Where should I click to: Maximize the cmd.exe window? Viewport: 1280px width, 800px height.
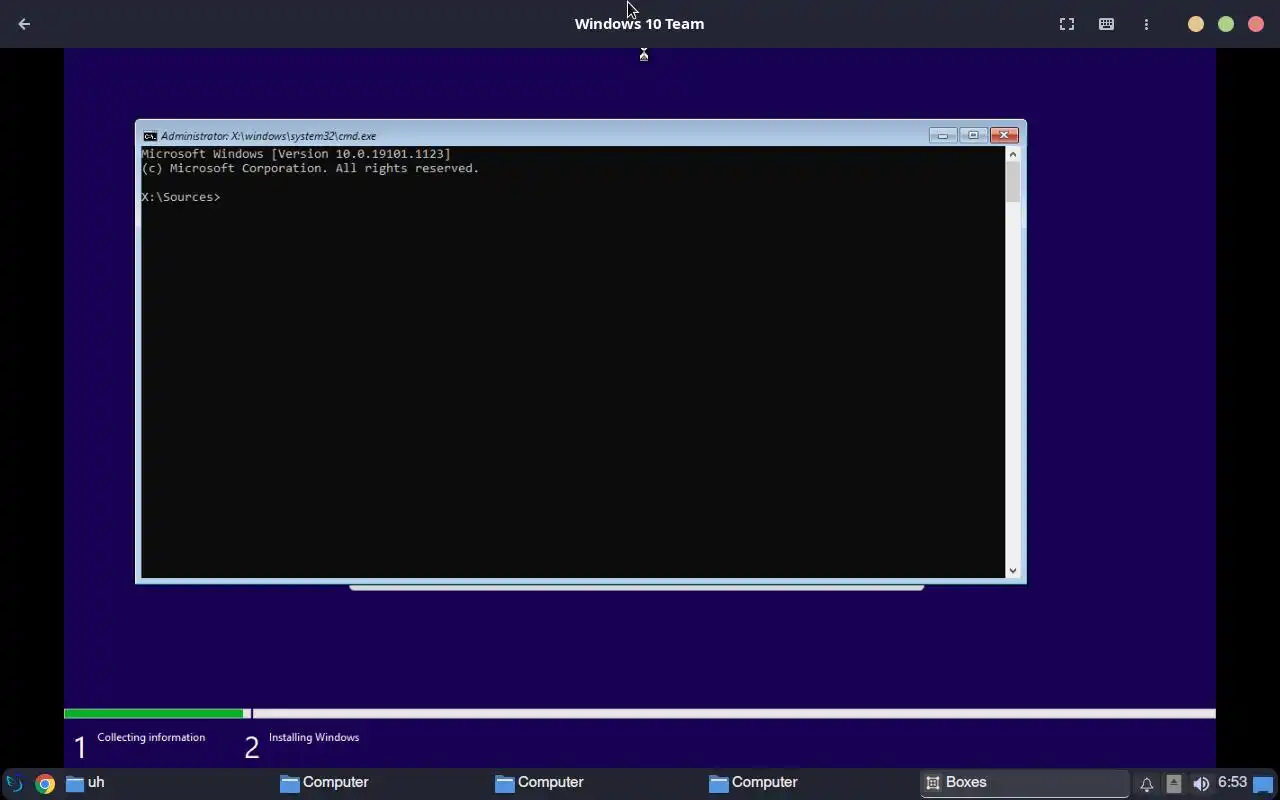(972, 135)
